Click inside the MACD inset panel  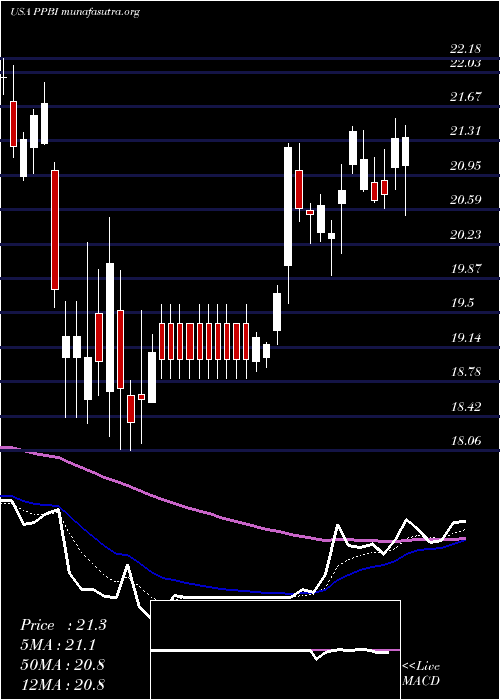click(x=275, y=650)
